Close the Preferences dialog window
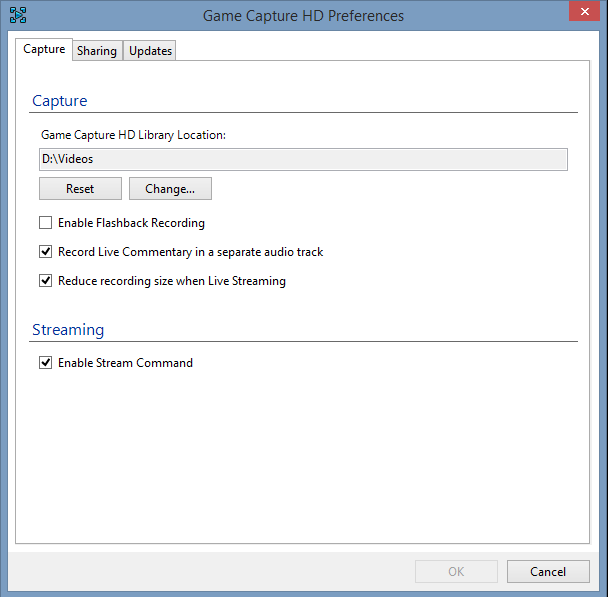608x597 pixels. [x=584, y=11]
